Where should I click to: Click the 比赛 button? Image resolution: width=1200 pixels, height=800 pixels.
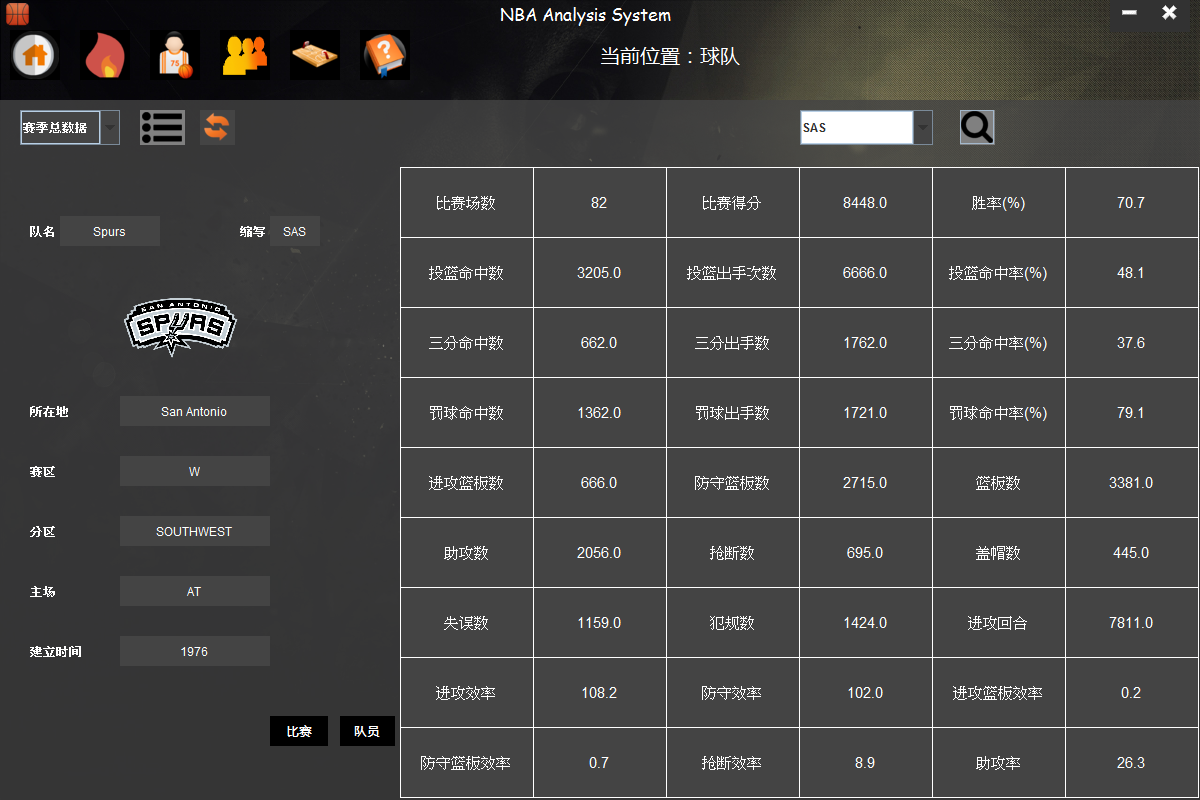(x=299, y=731)
